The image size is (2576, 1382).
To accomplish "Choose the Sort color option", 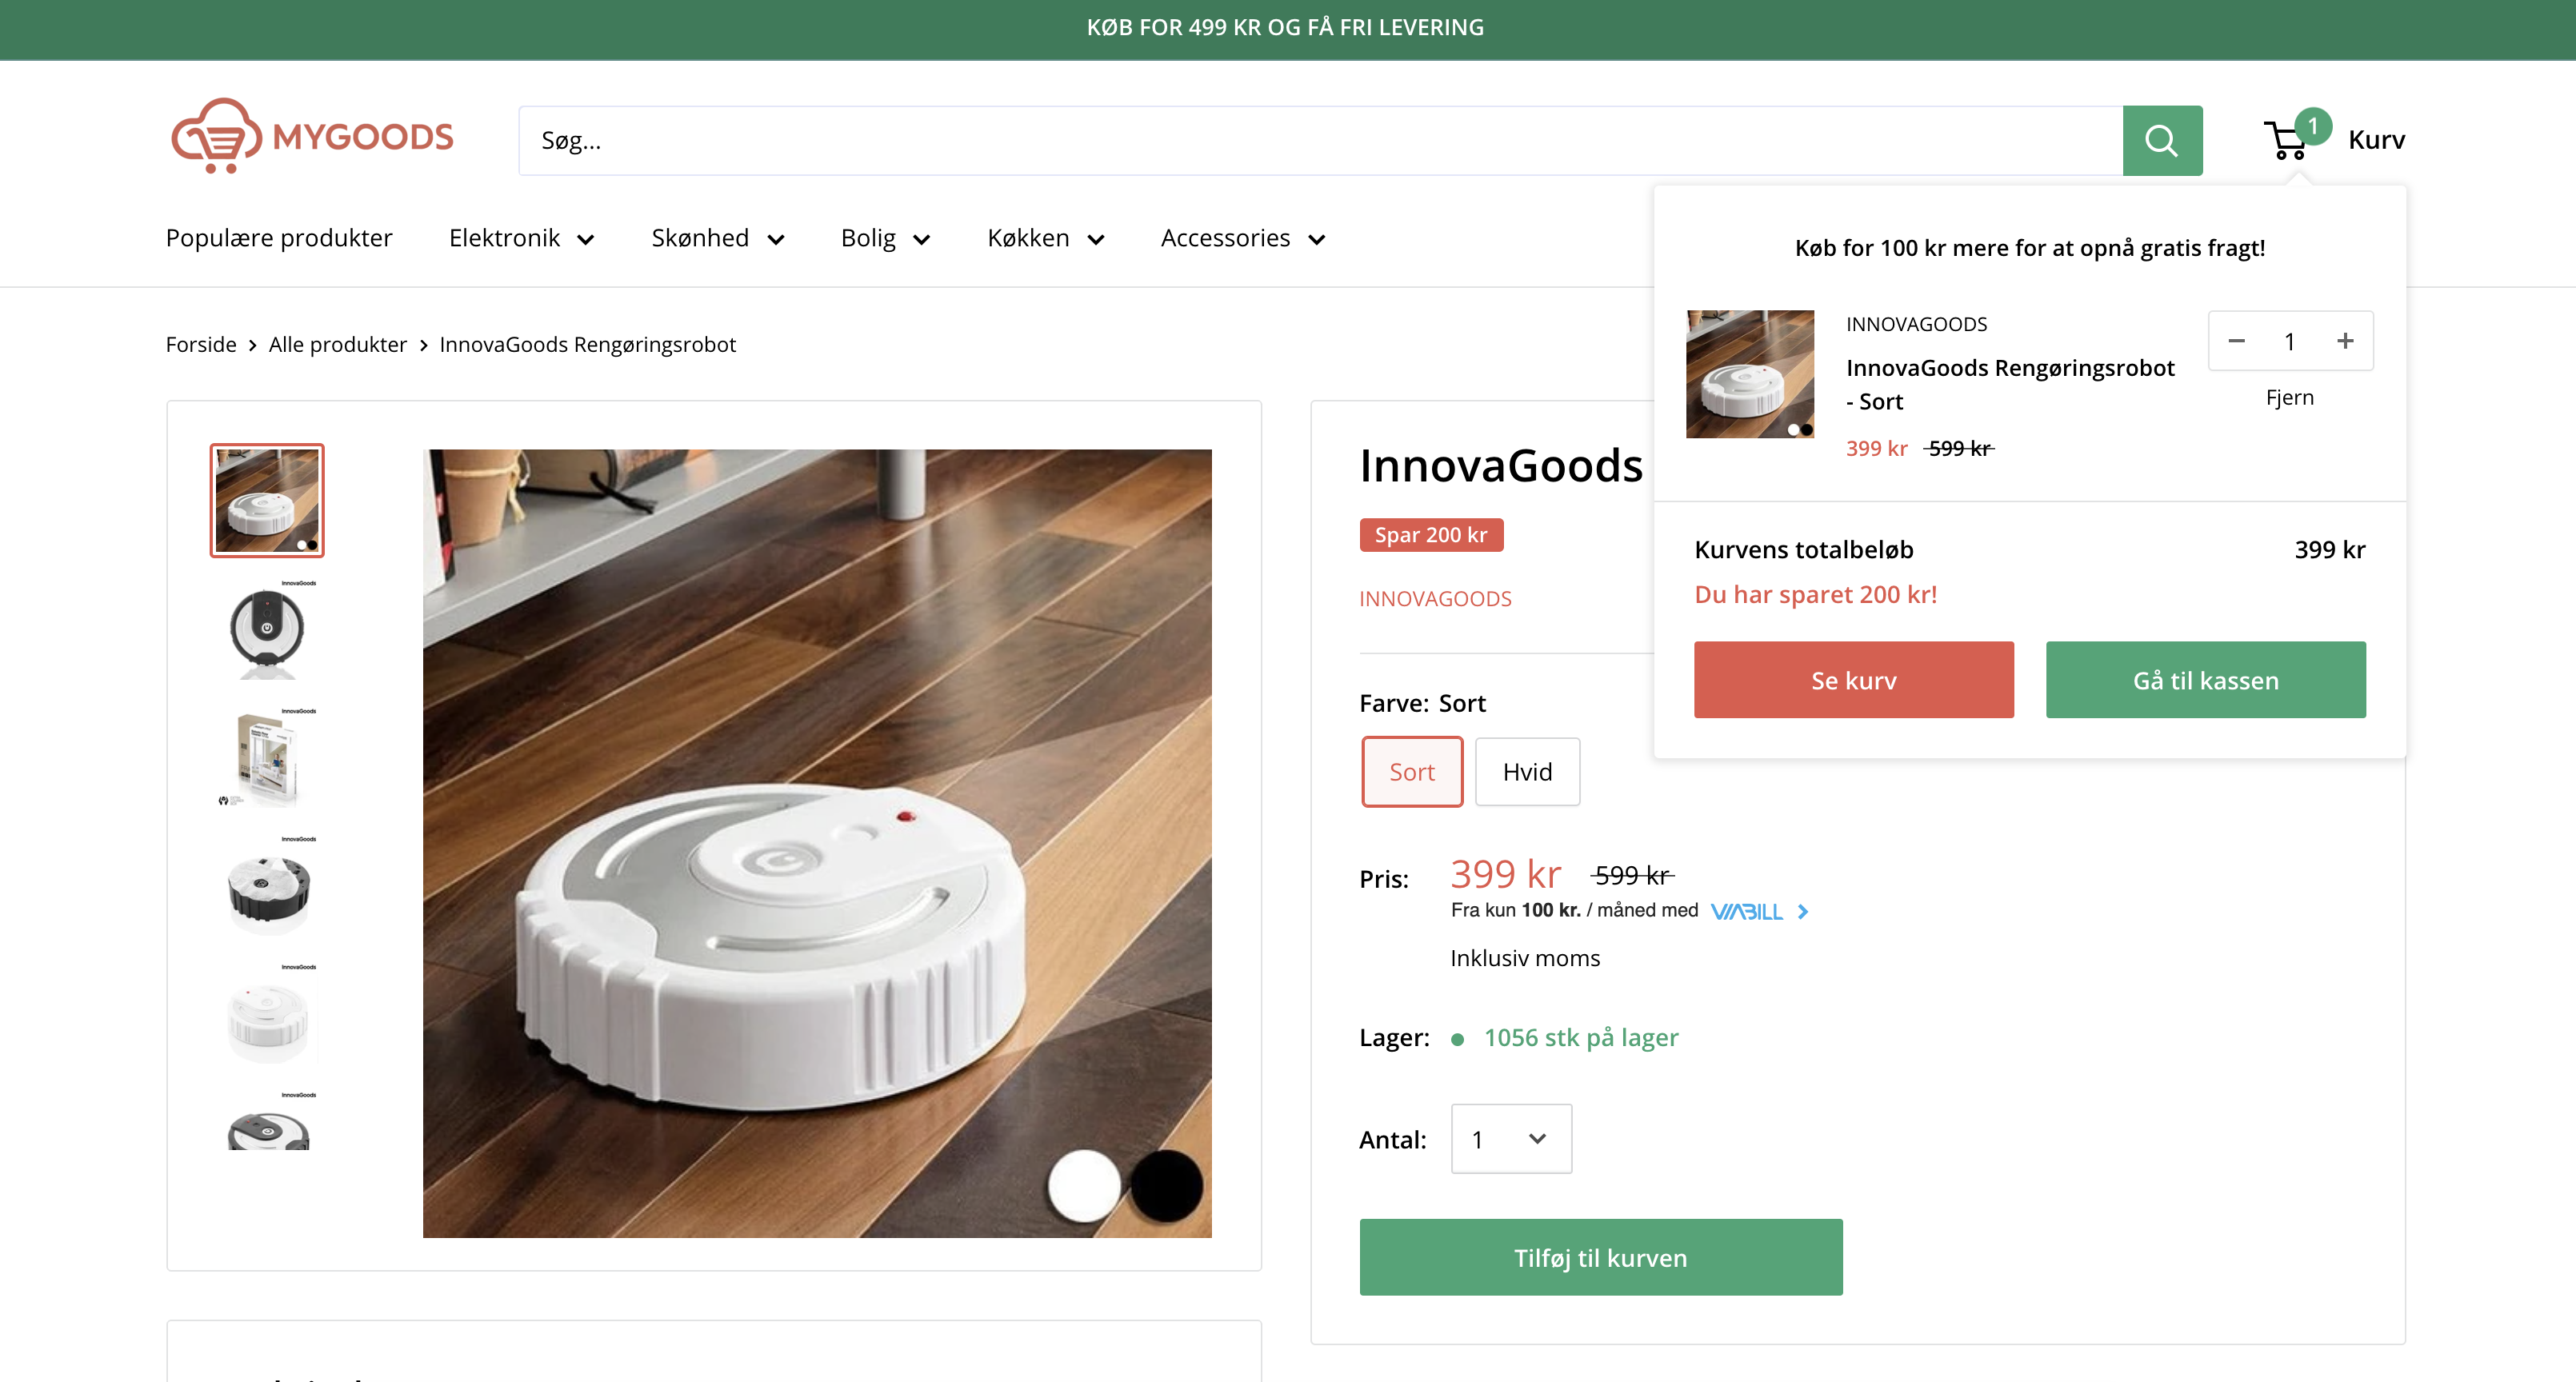I will [1411, 771].
